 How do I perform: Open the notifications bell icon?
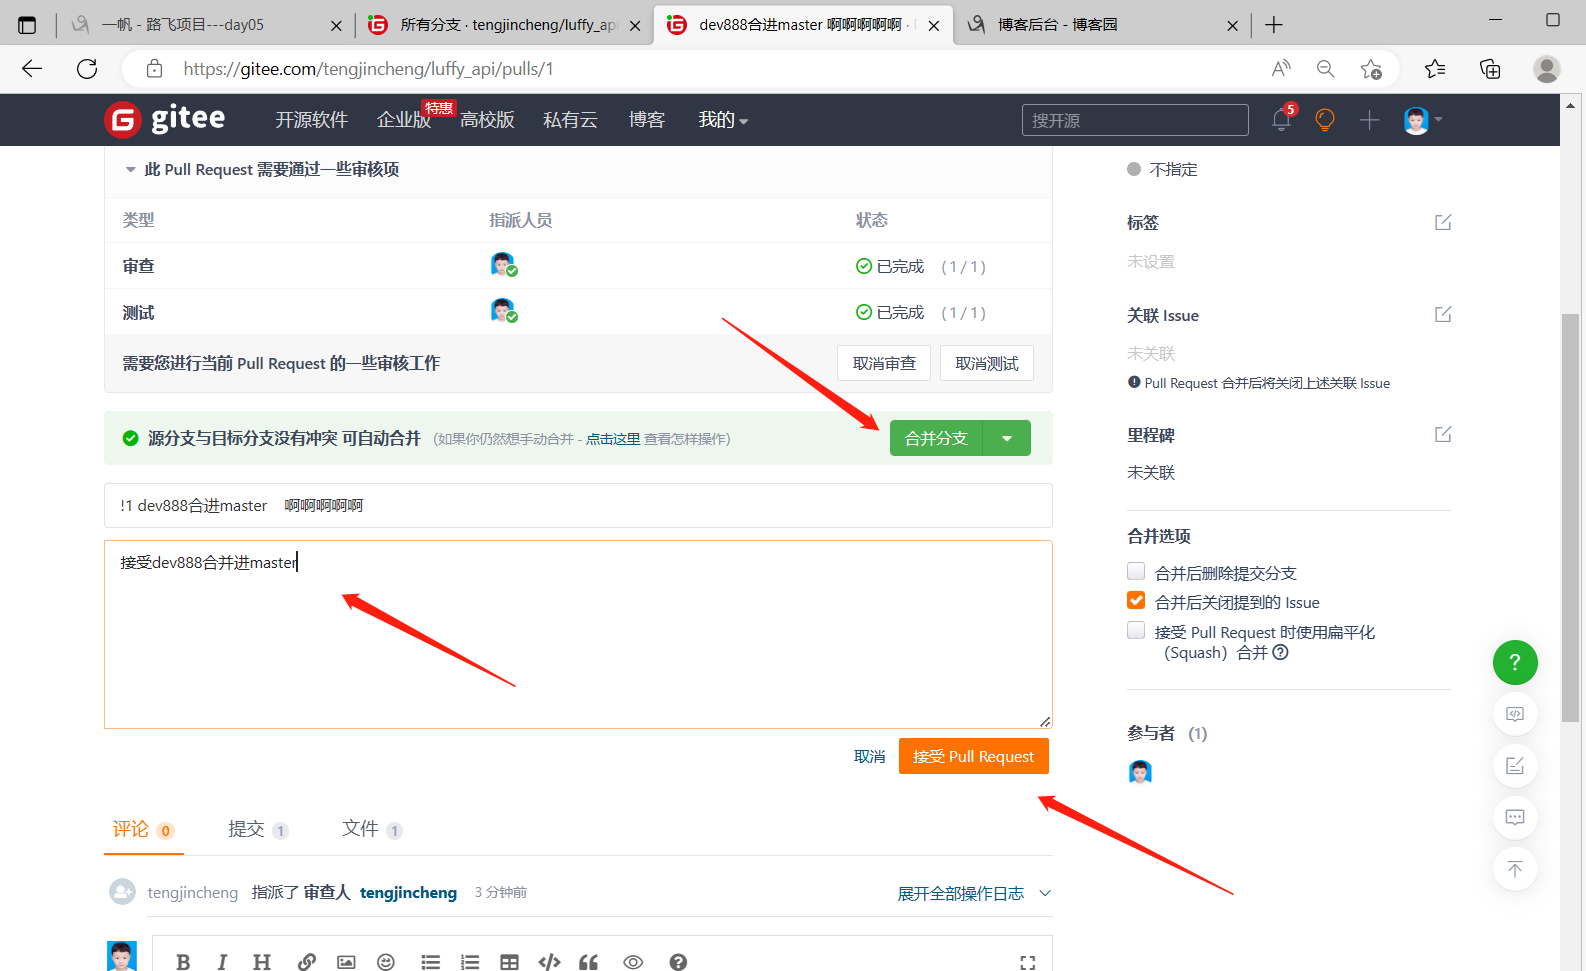tap(1281, 120)
